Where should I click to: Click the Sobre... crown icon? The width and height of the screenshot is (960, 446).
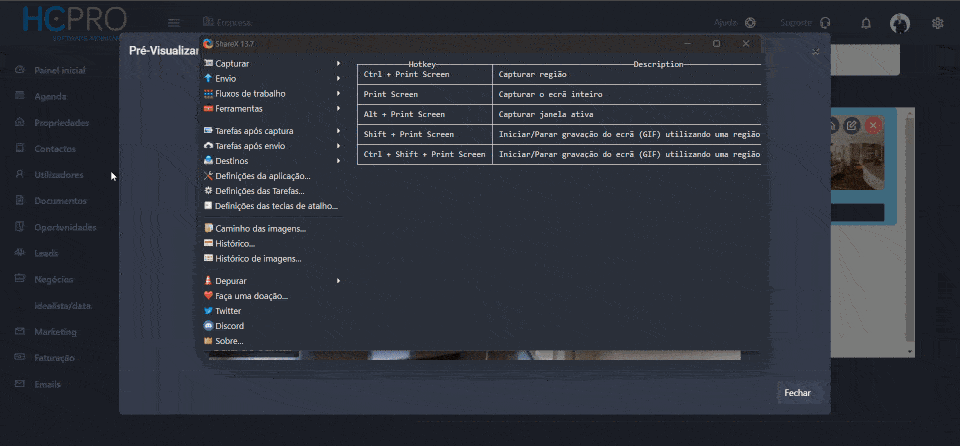pos(208,341)
